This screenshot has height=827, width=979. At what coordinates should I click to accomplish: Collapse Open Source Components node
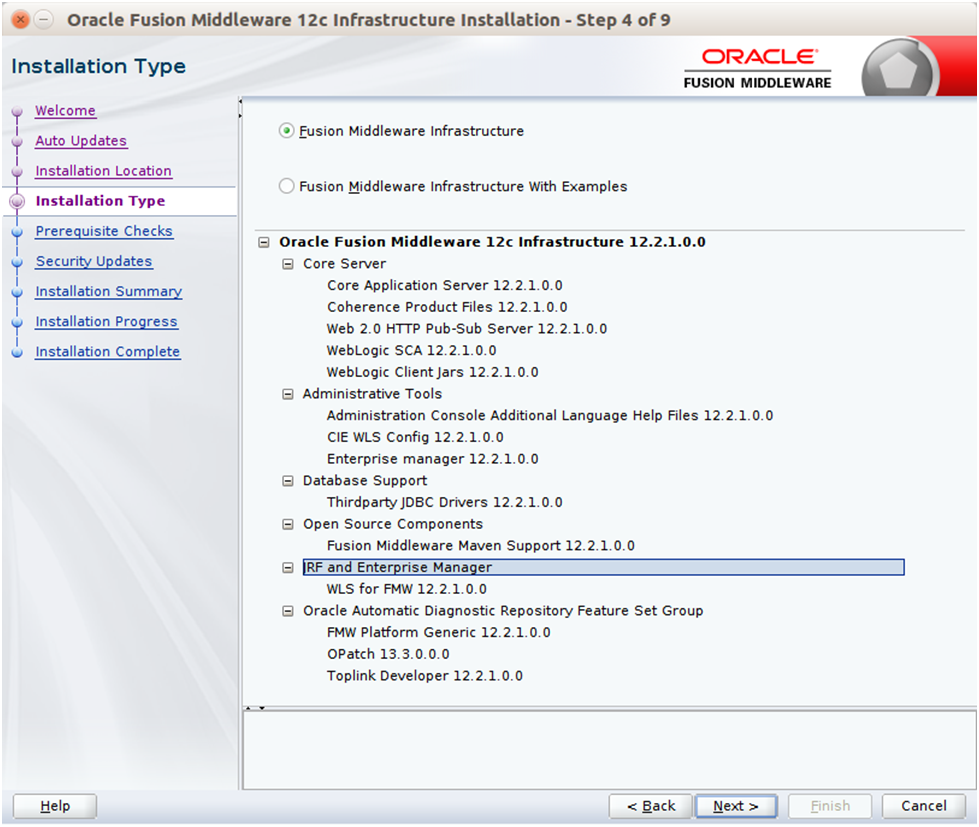[288, 524]
